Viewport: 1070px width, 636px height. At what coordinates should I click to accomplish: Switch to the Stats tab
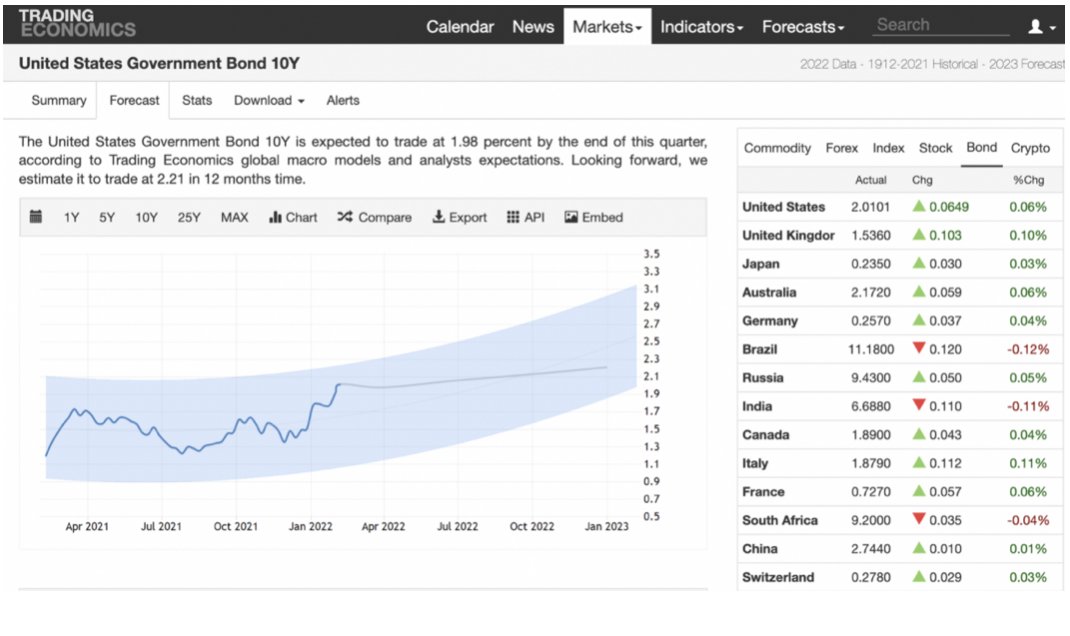point(197,100)
